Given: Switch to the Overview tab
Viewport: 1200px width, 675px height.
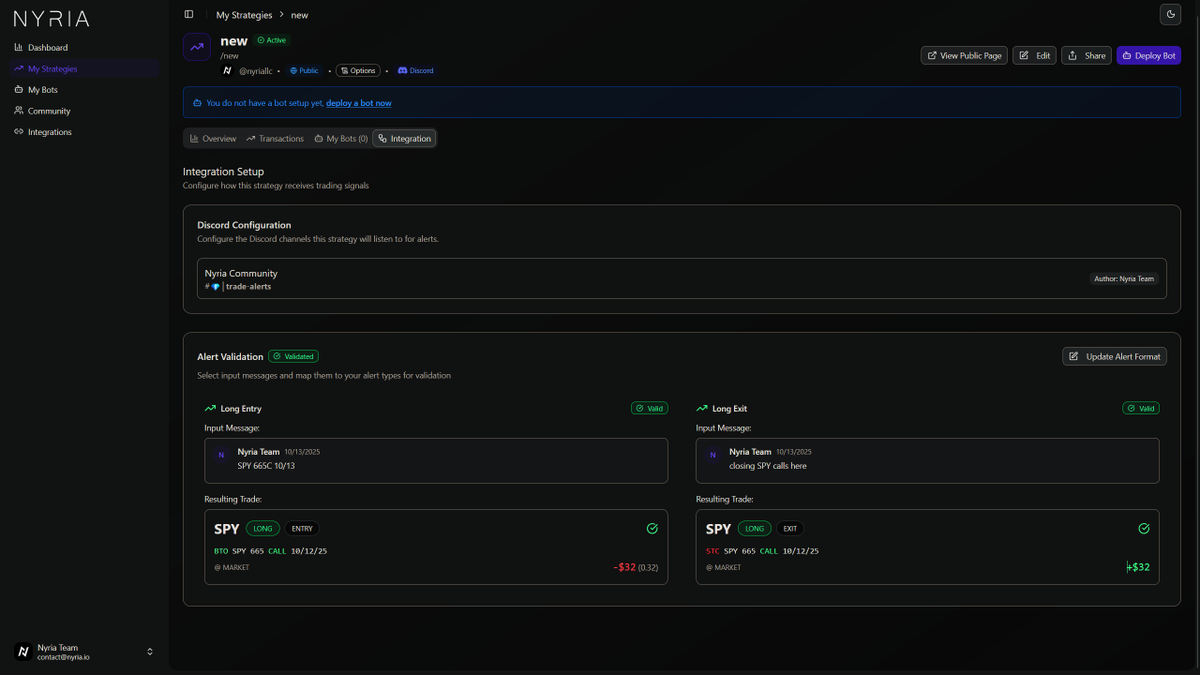Looking at the screenshot, I should (213, 139).
